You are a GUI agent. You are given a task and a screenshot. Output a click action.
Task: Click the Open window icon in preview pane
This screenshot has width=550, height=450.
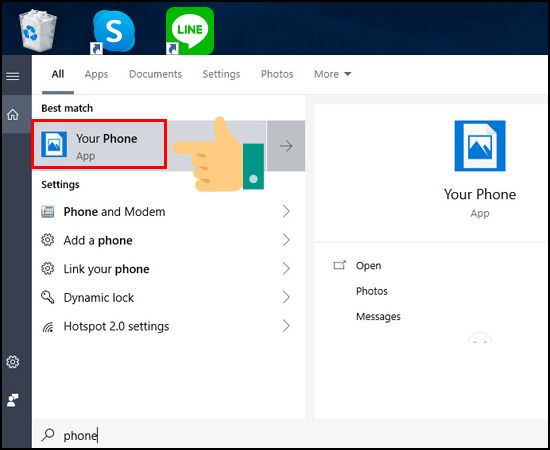339,266
